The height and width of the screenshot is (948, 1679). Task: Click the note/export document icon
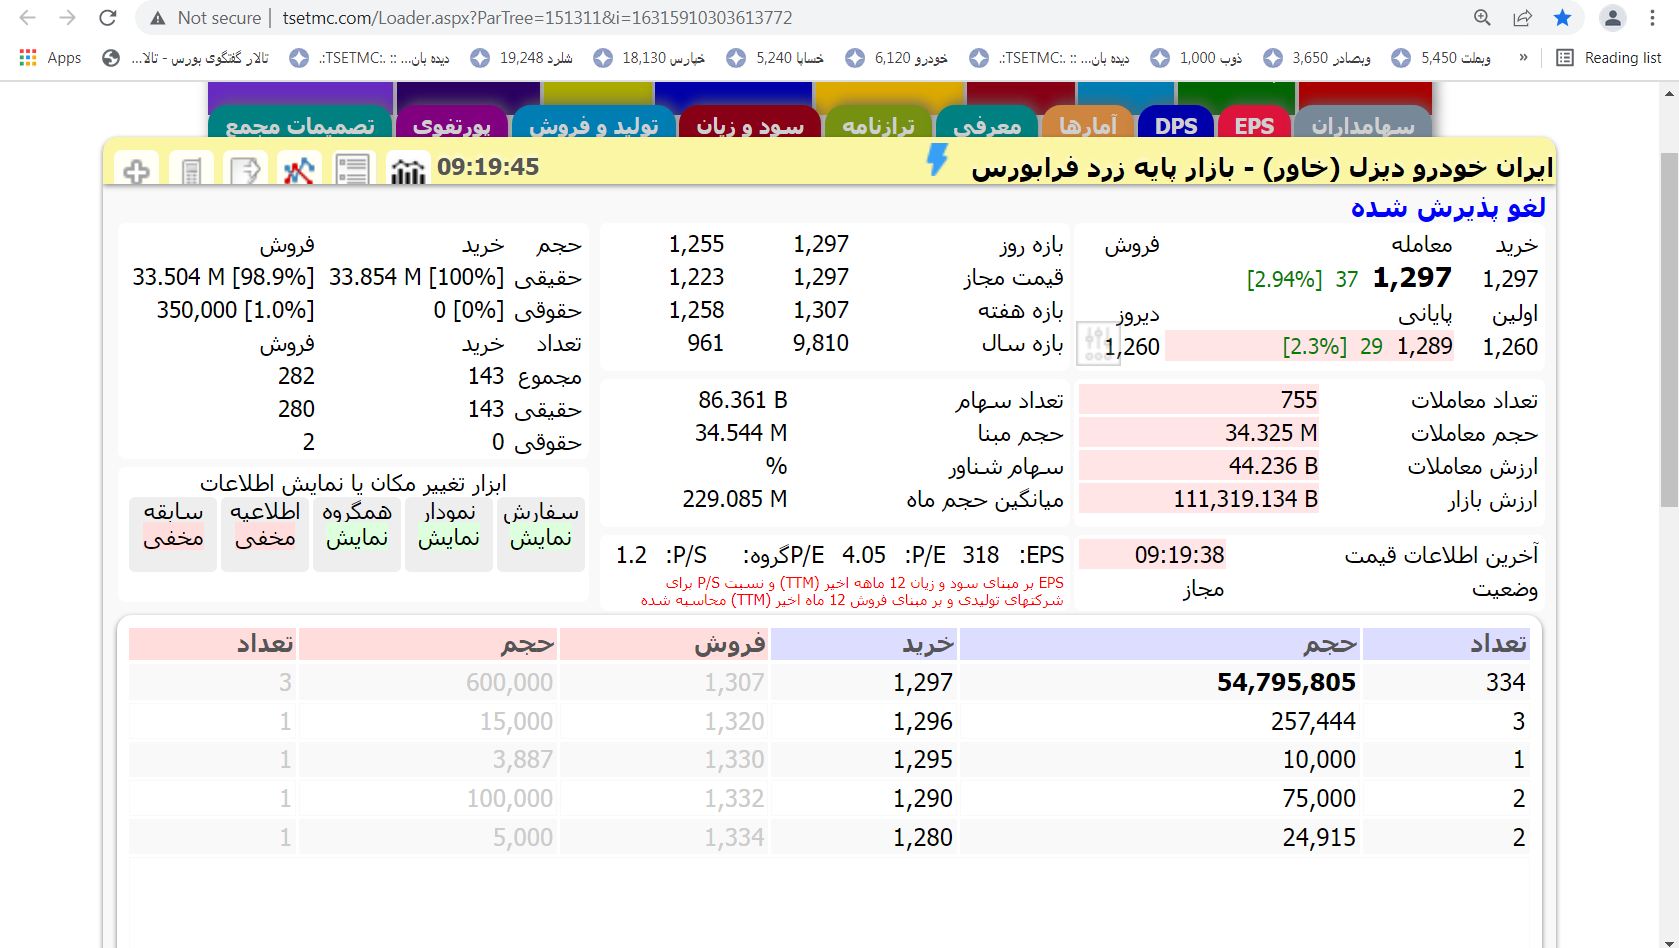pos(245,170)
